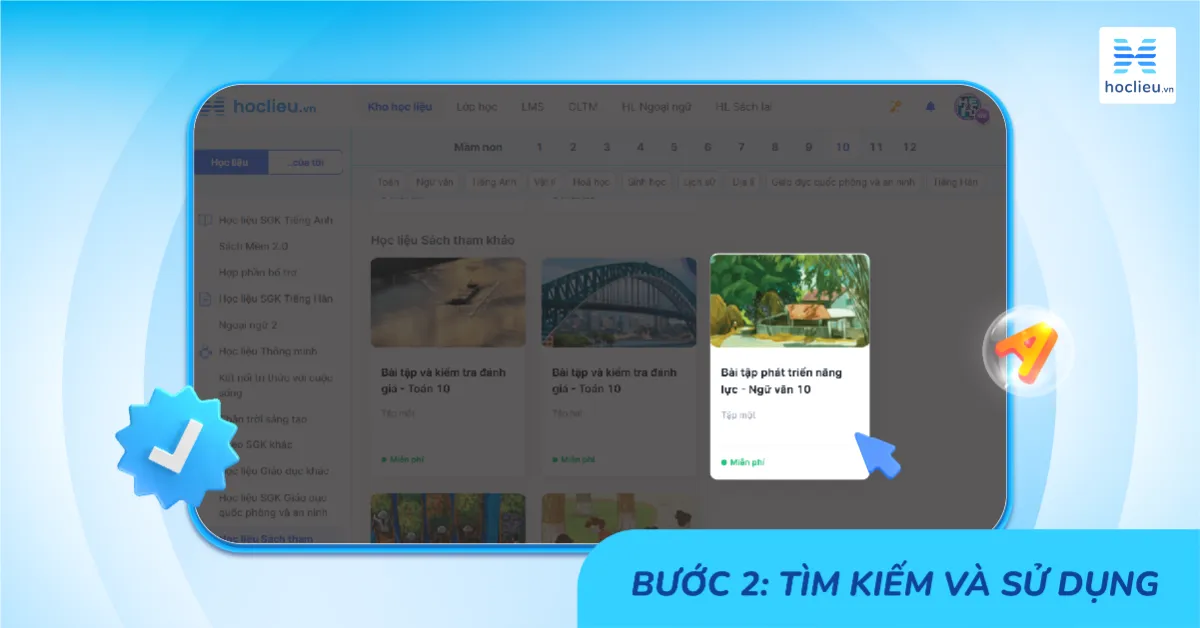The width and height of the screenshot is (1200, 628).
Task: Open thumbnail of Toán 10 Tập một card
Action: point(448,303)
